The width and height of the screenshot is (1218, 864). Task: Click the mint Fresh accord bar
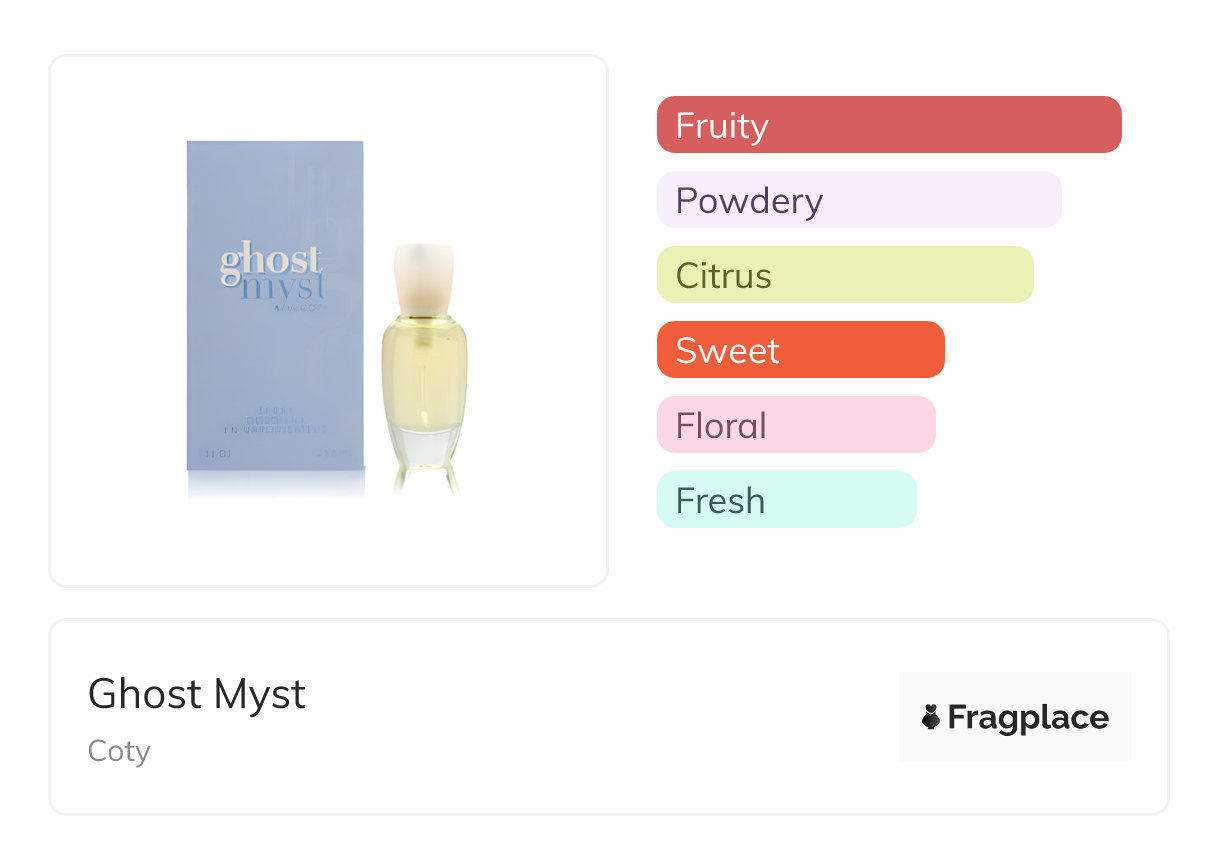click(786, 500)
